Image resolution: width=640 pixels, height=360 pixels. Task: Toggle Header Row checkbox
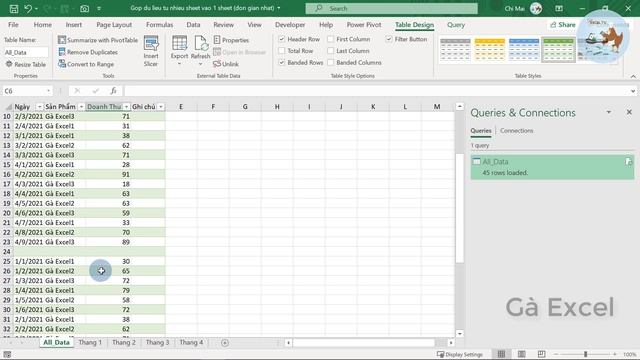282,39
